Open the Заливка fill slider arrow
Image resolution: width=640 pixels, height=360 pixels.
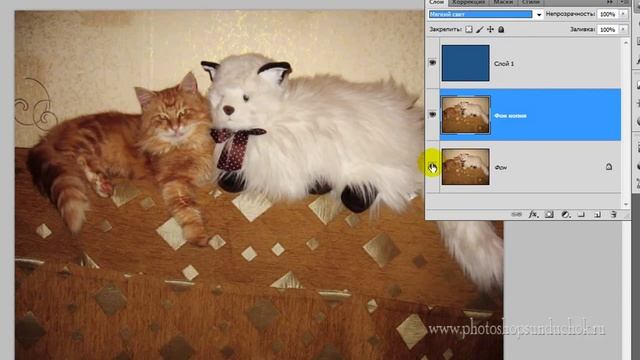click(x=623, y=29)
